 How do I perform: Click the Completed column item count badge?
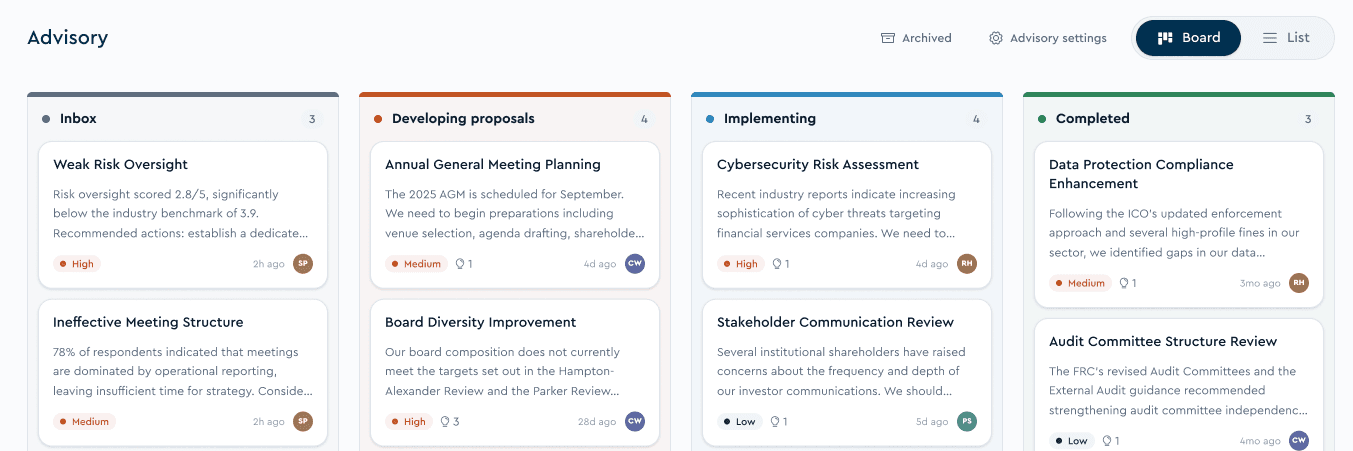1307,119
